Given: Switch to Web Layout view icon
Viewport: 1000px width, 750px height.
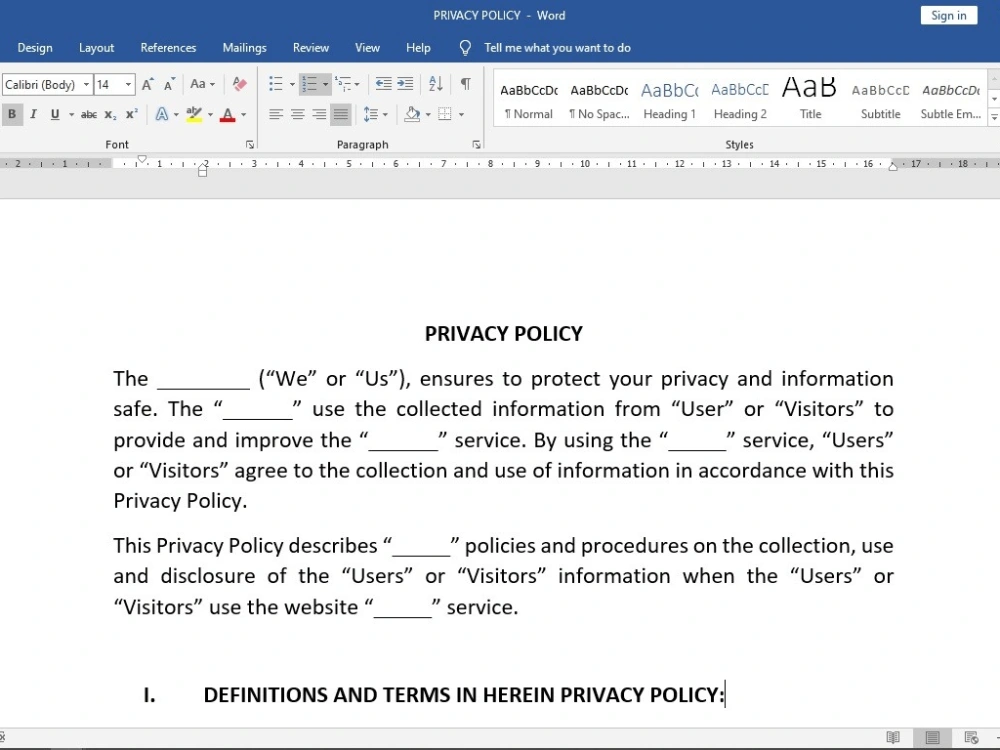Looking at the screenshot, I should click(971, 738).
